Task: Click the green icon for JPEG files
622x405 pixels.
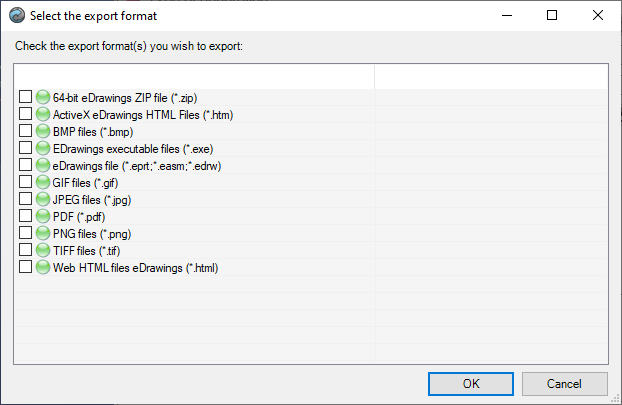Action: coord(43,199)
